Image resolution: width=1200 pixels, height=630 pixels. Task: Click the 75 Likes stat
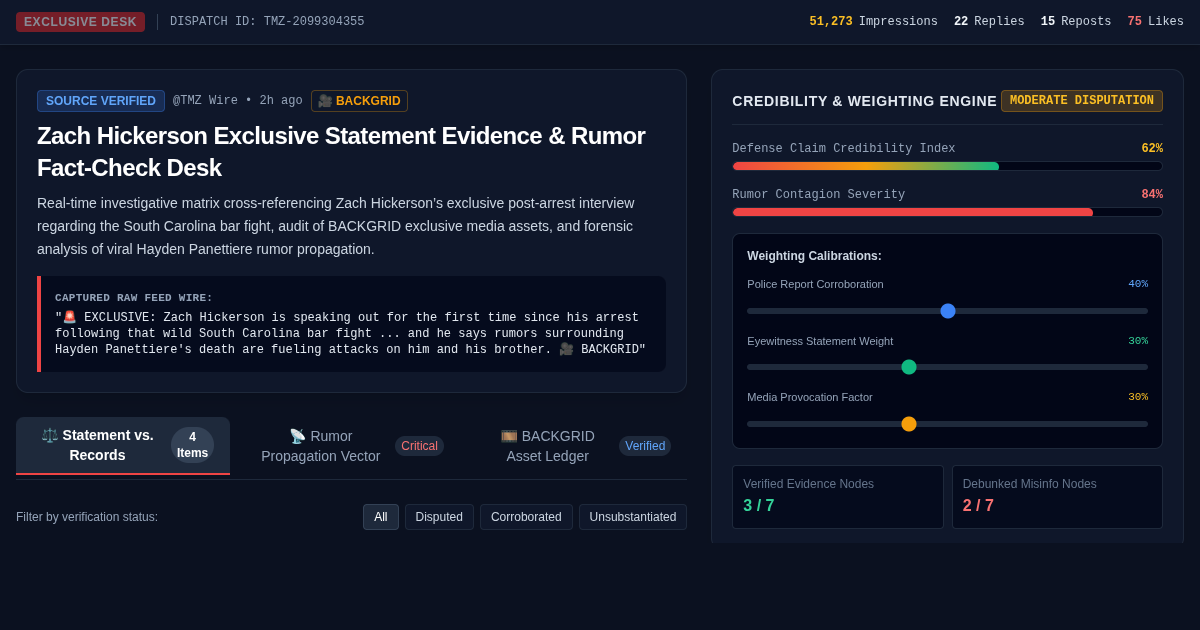click(x=1156, y=22)
